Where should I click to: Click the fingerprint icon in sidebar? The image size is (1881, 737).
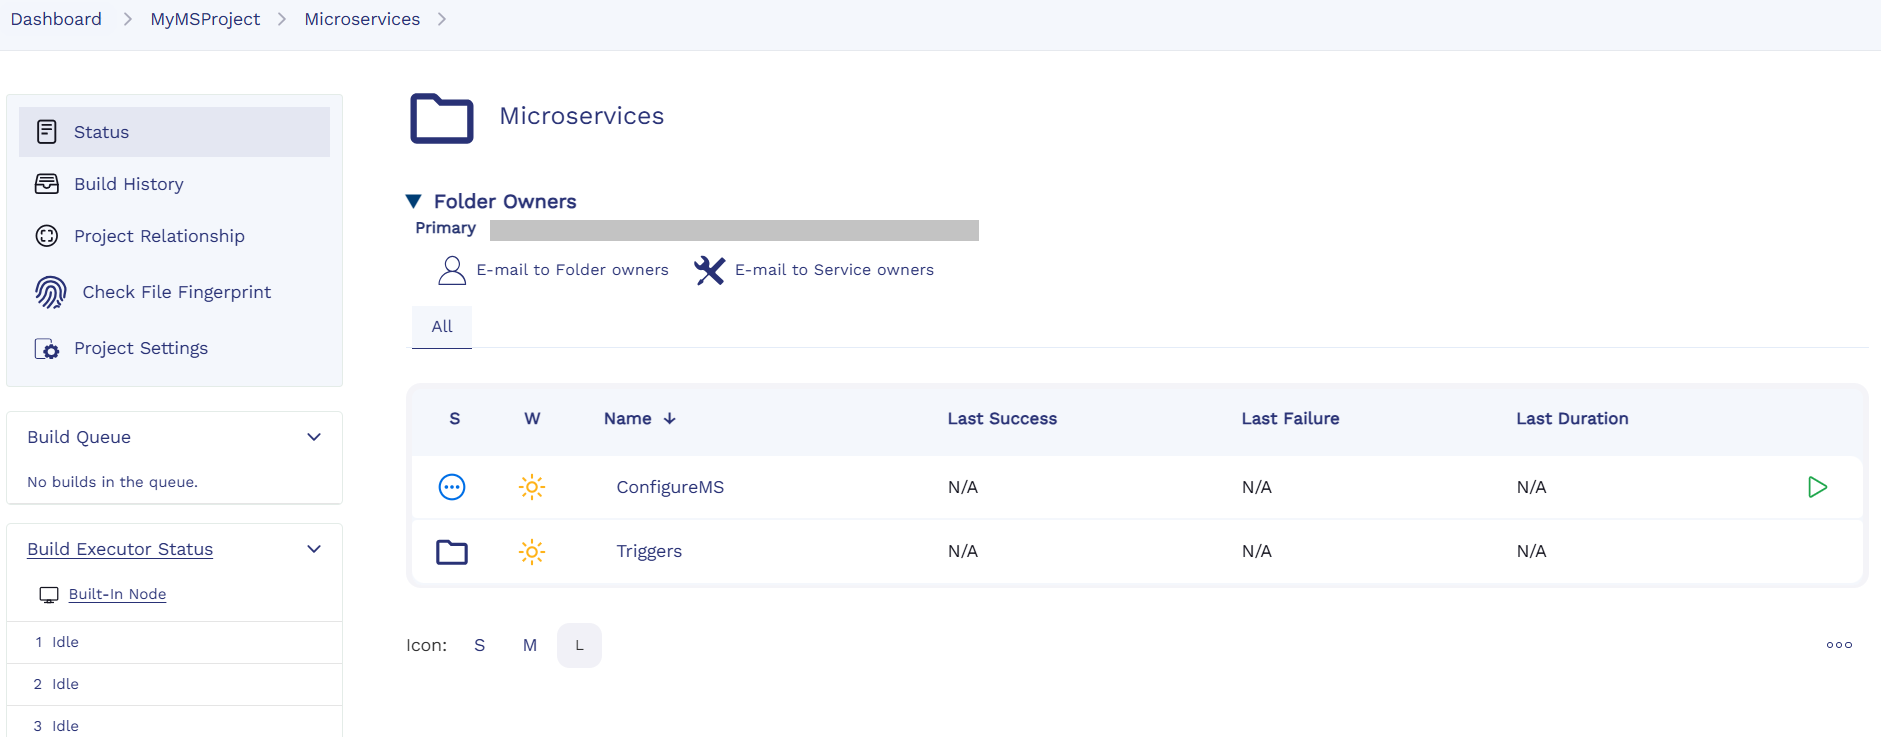tap(51, 292)
